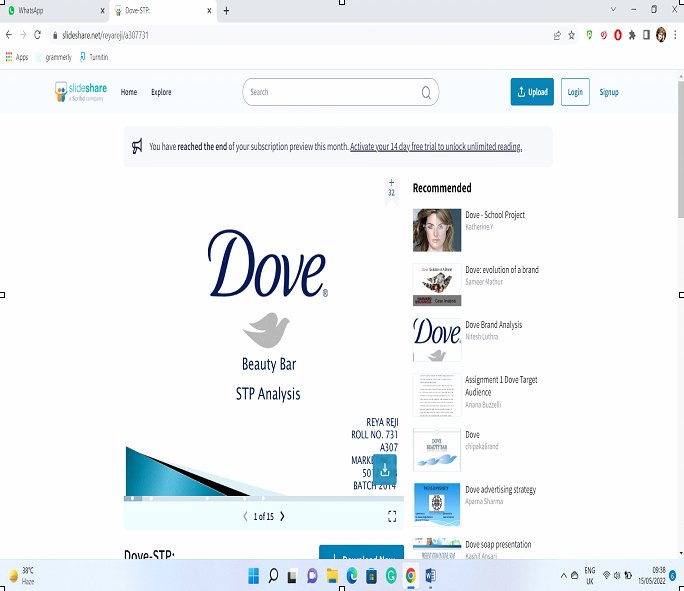Open the Explore menu item
This screenshot has height=591, width=684.
click(x=161, y=92)
